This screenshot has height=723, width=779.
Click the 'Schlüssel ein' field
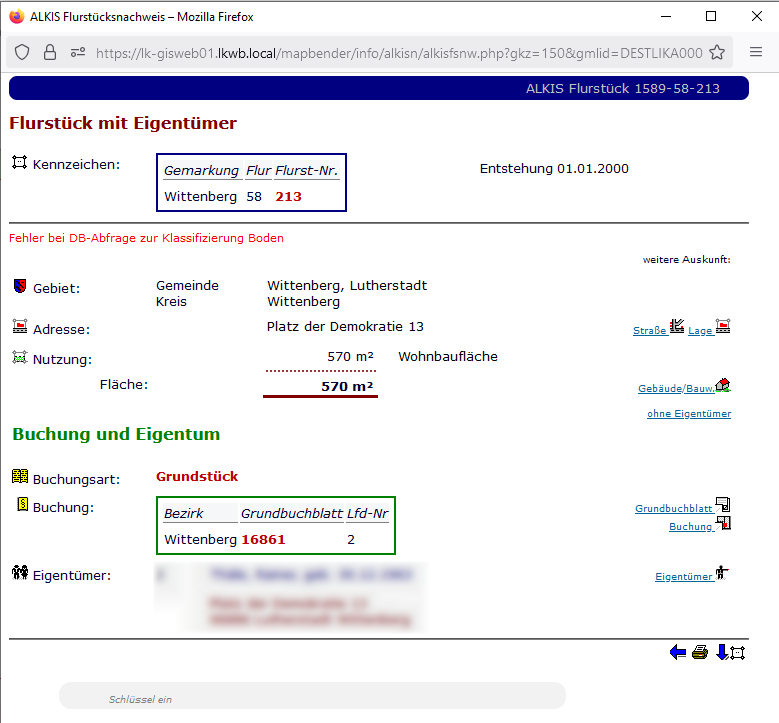pos(312,696)
